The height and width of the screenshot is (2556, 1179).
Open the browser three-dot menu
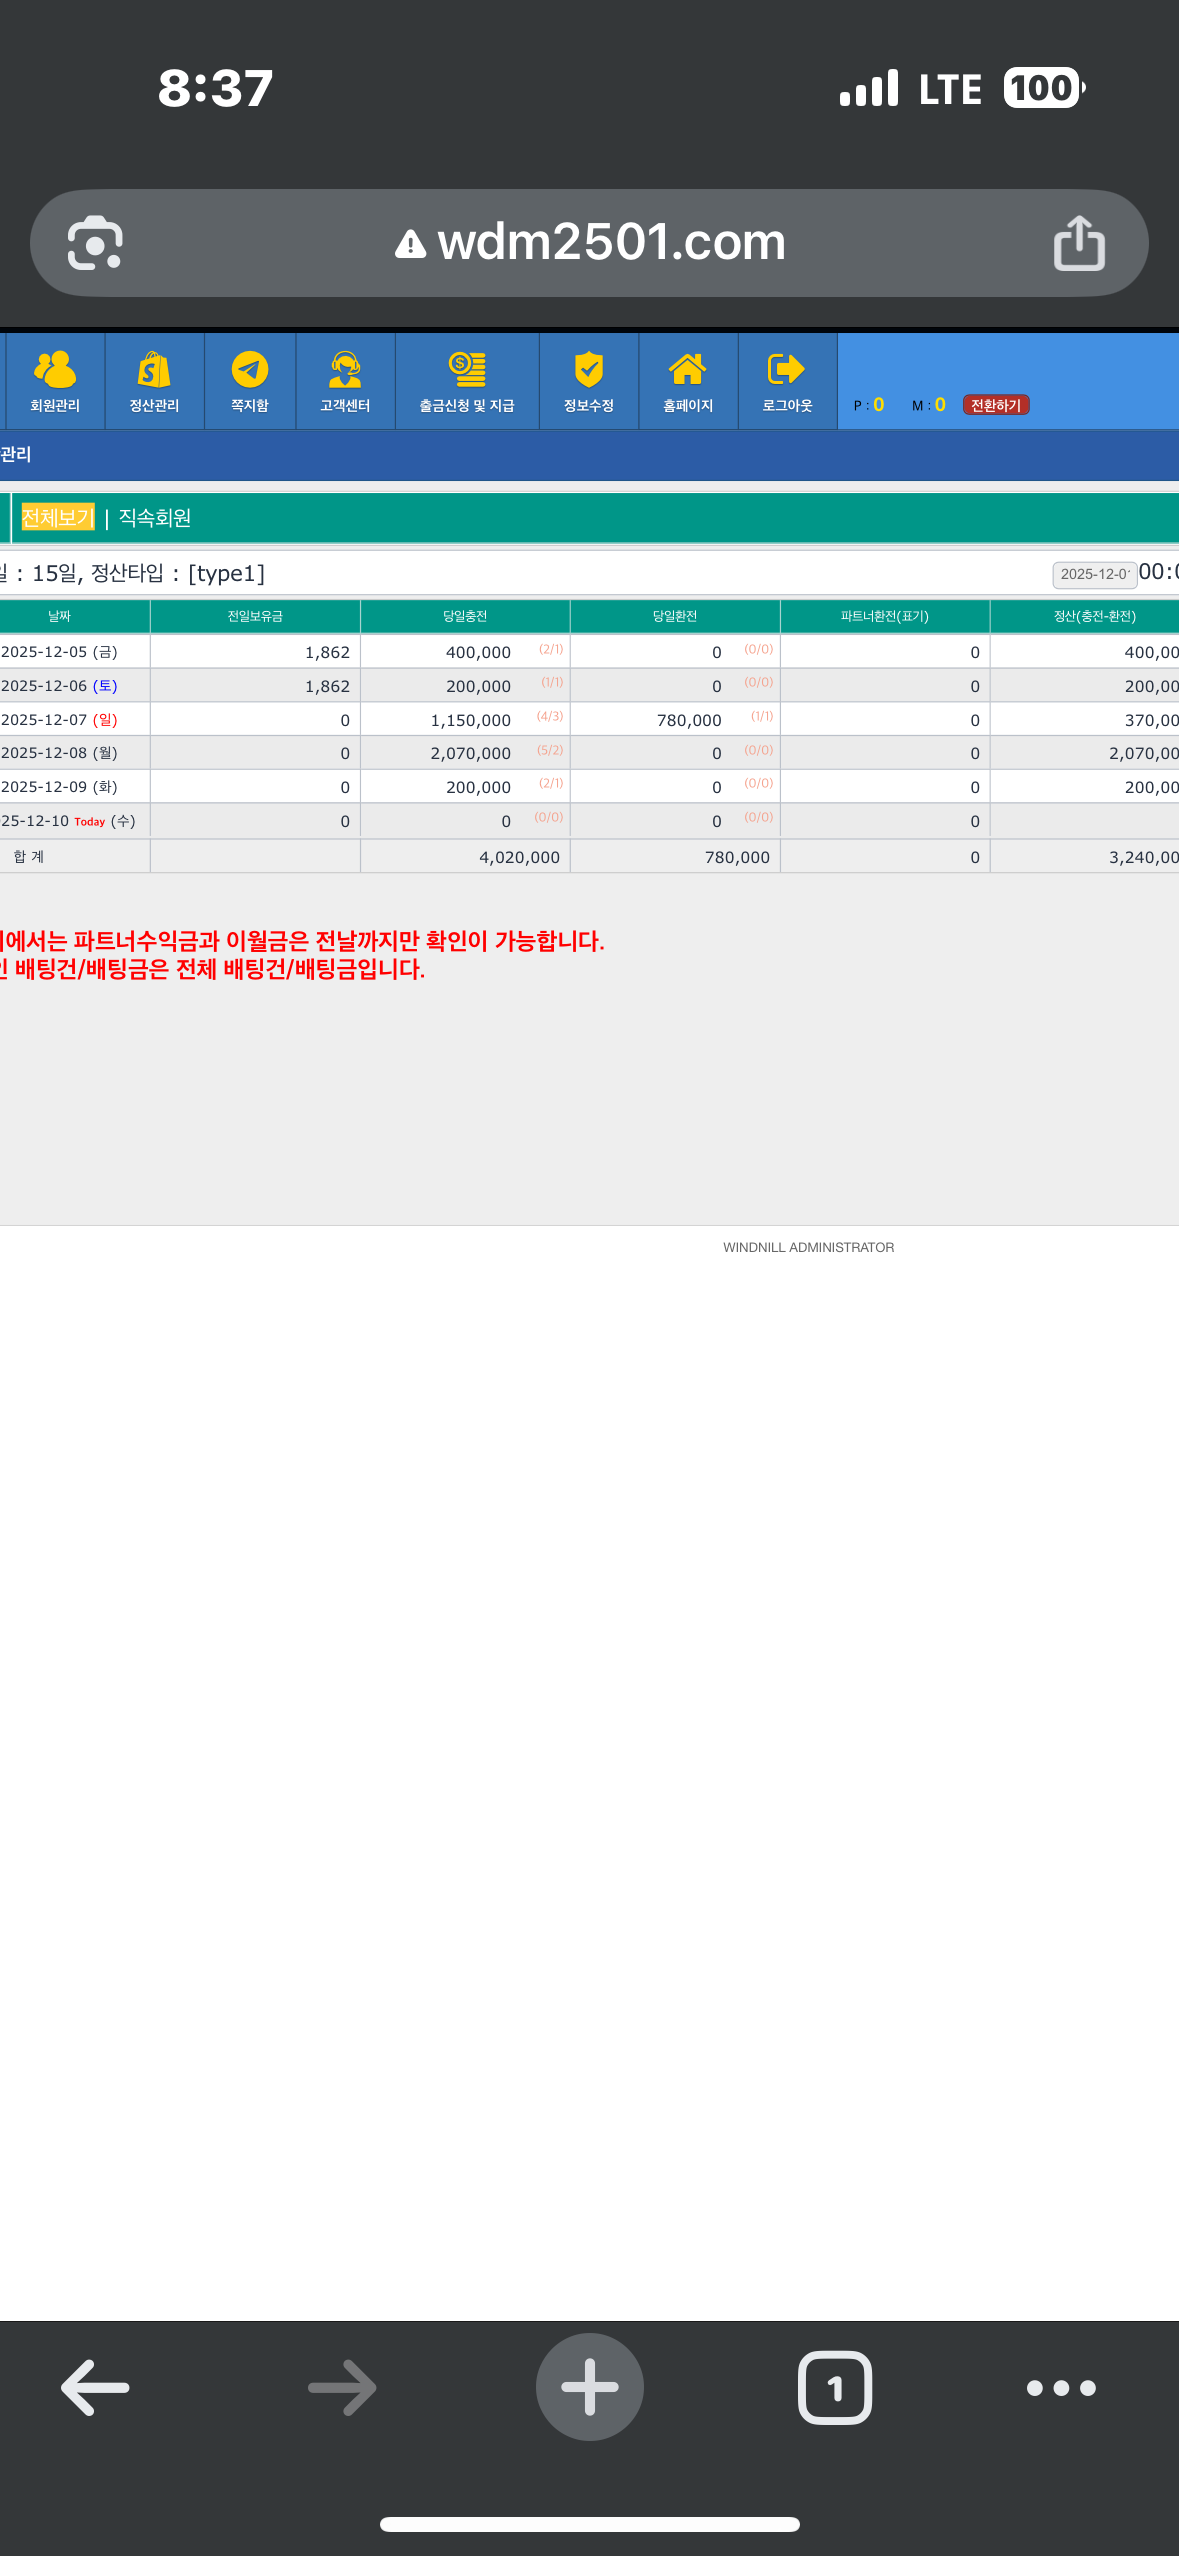coord(1061,2387)
